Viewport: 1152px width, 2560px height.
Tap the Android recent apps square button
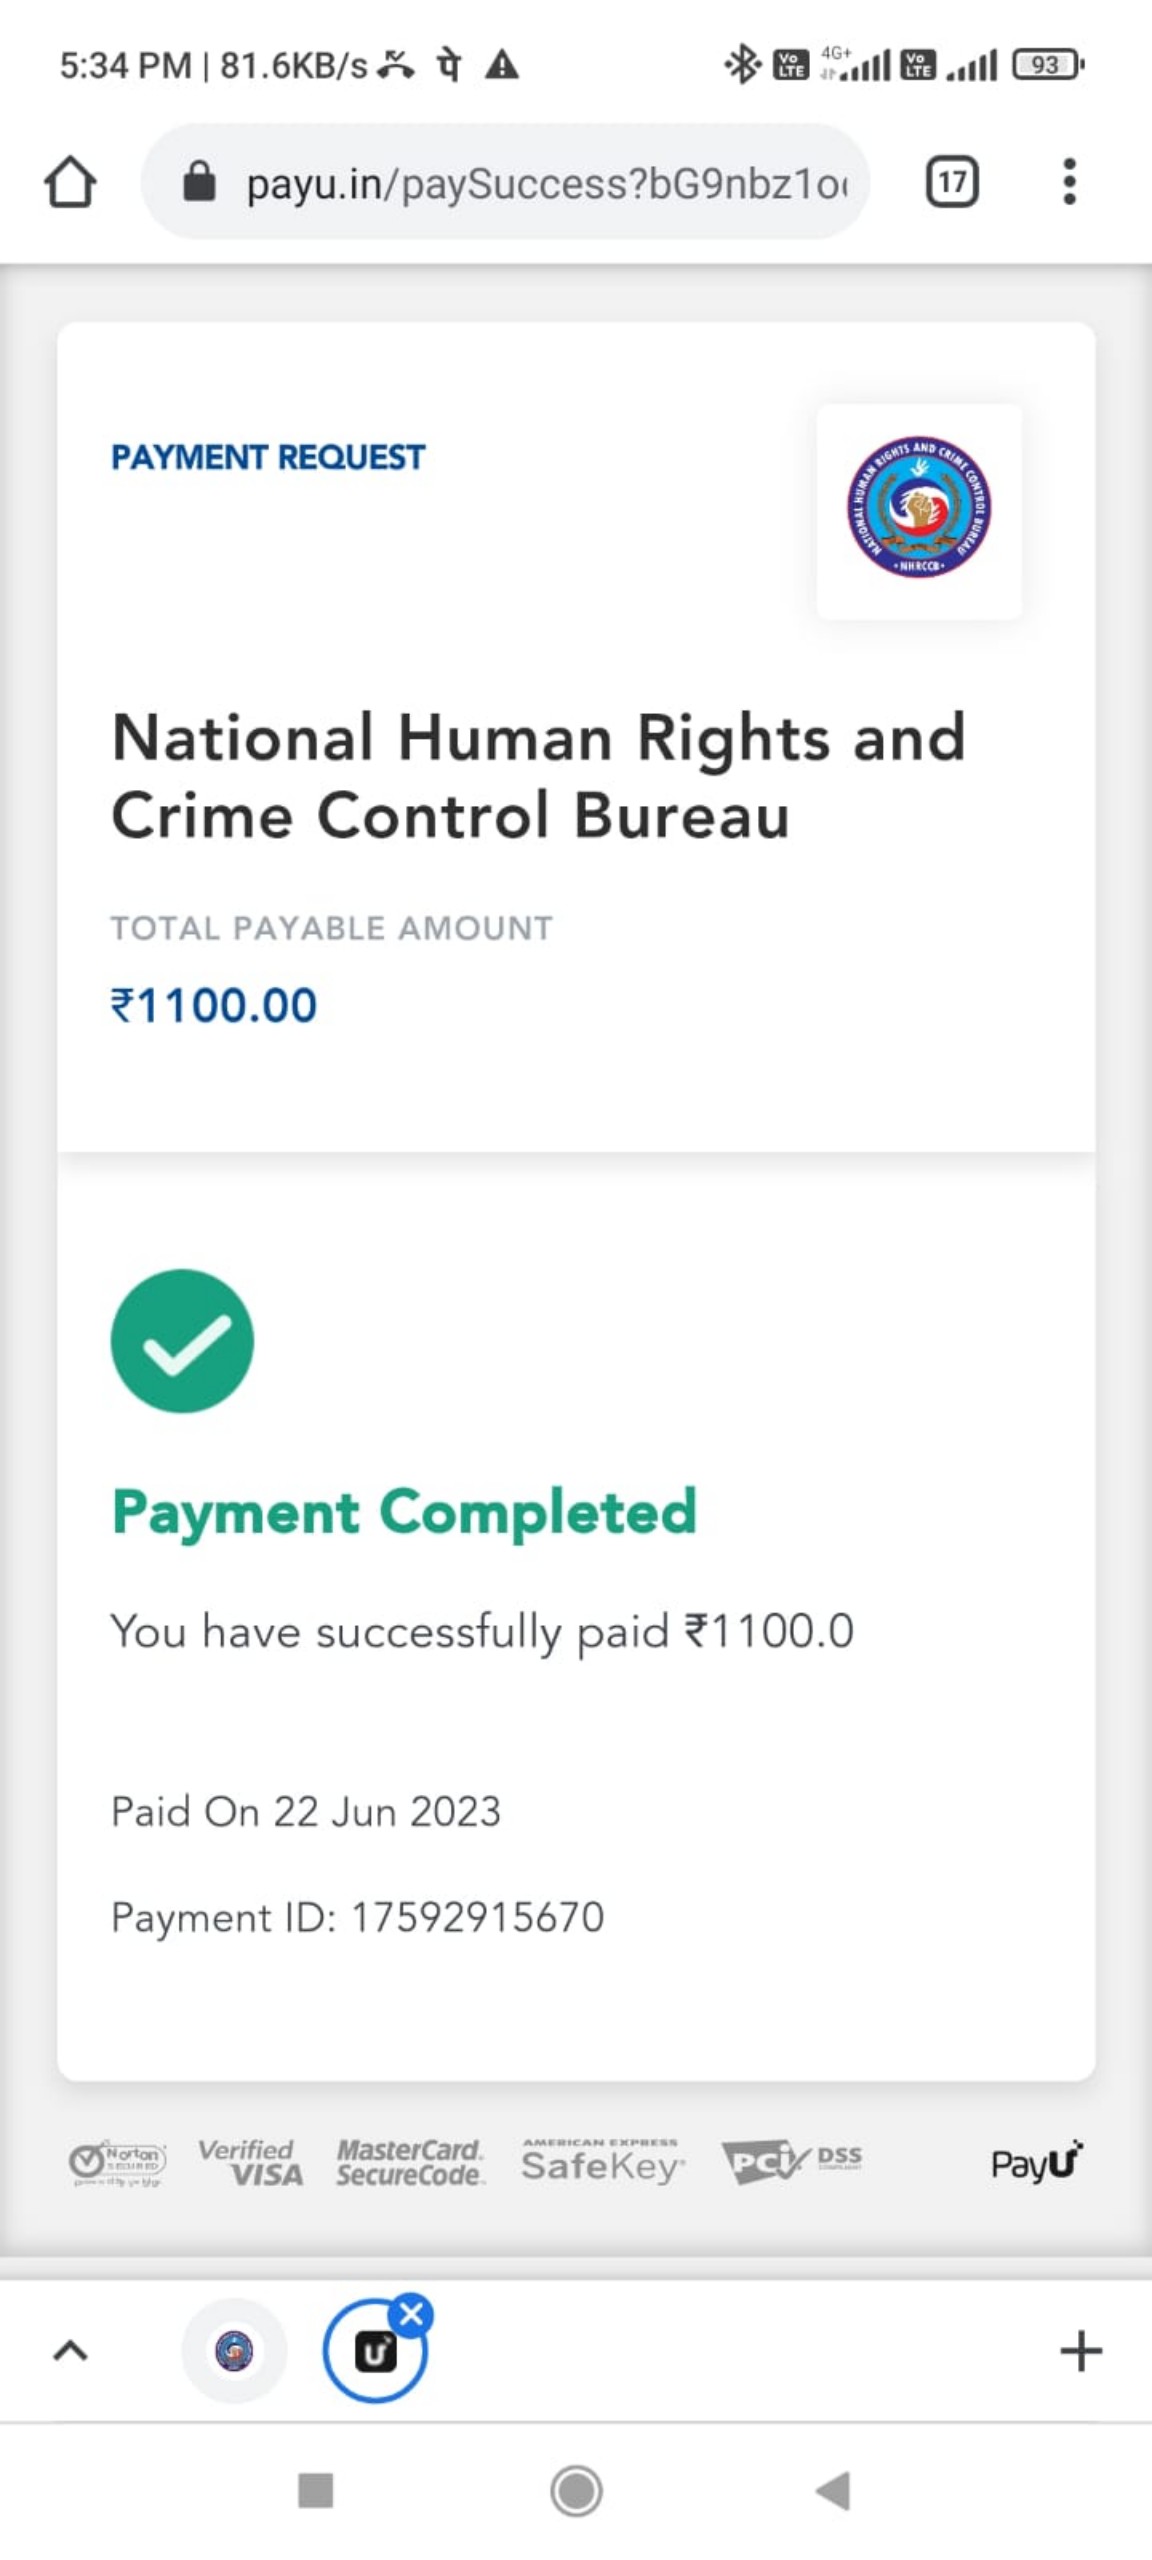point(316,2490)
